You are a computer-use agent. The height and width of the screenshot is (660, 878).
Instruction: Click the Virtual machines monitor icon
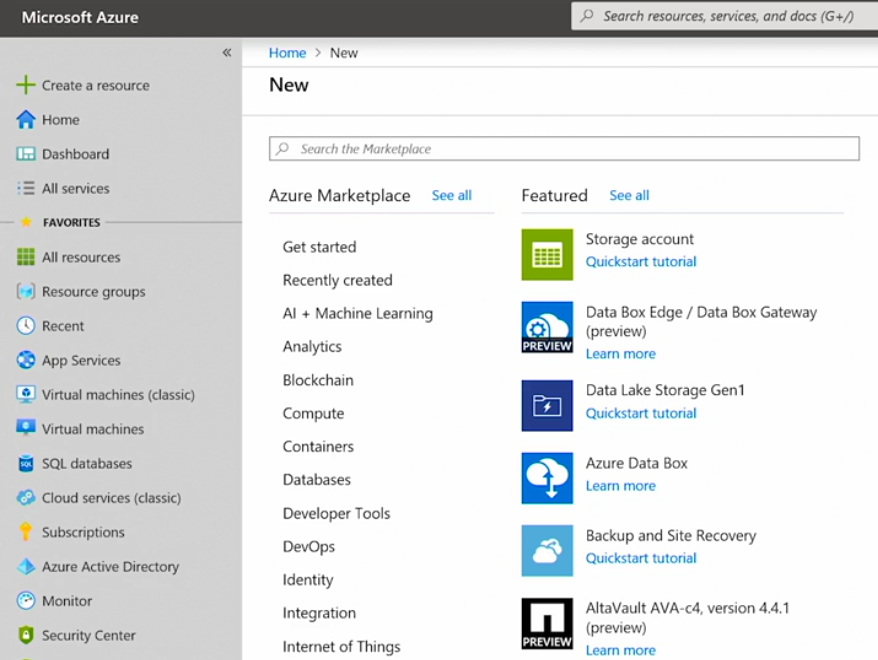pos(26,428)
